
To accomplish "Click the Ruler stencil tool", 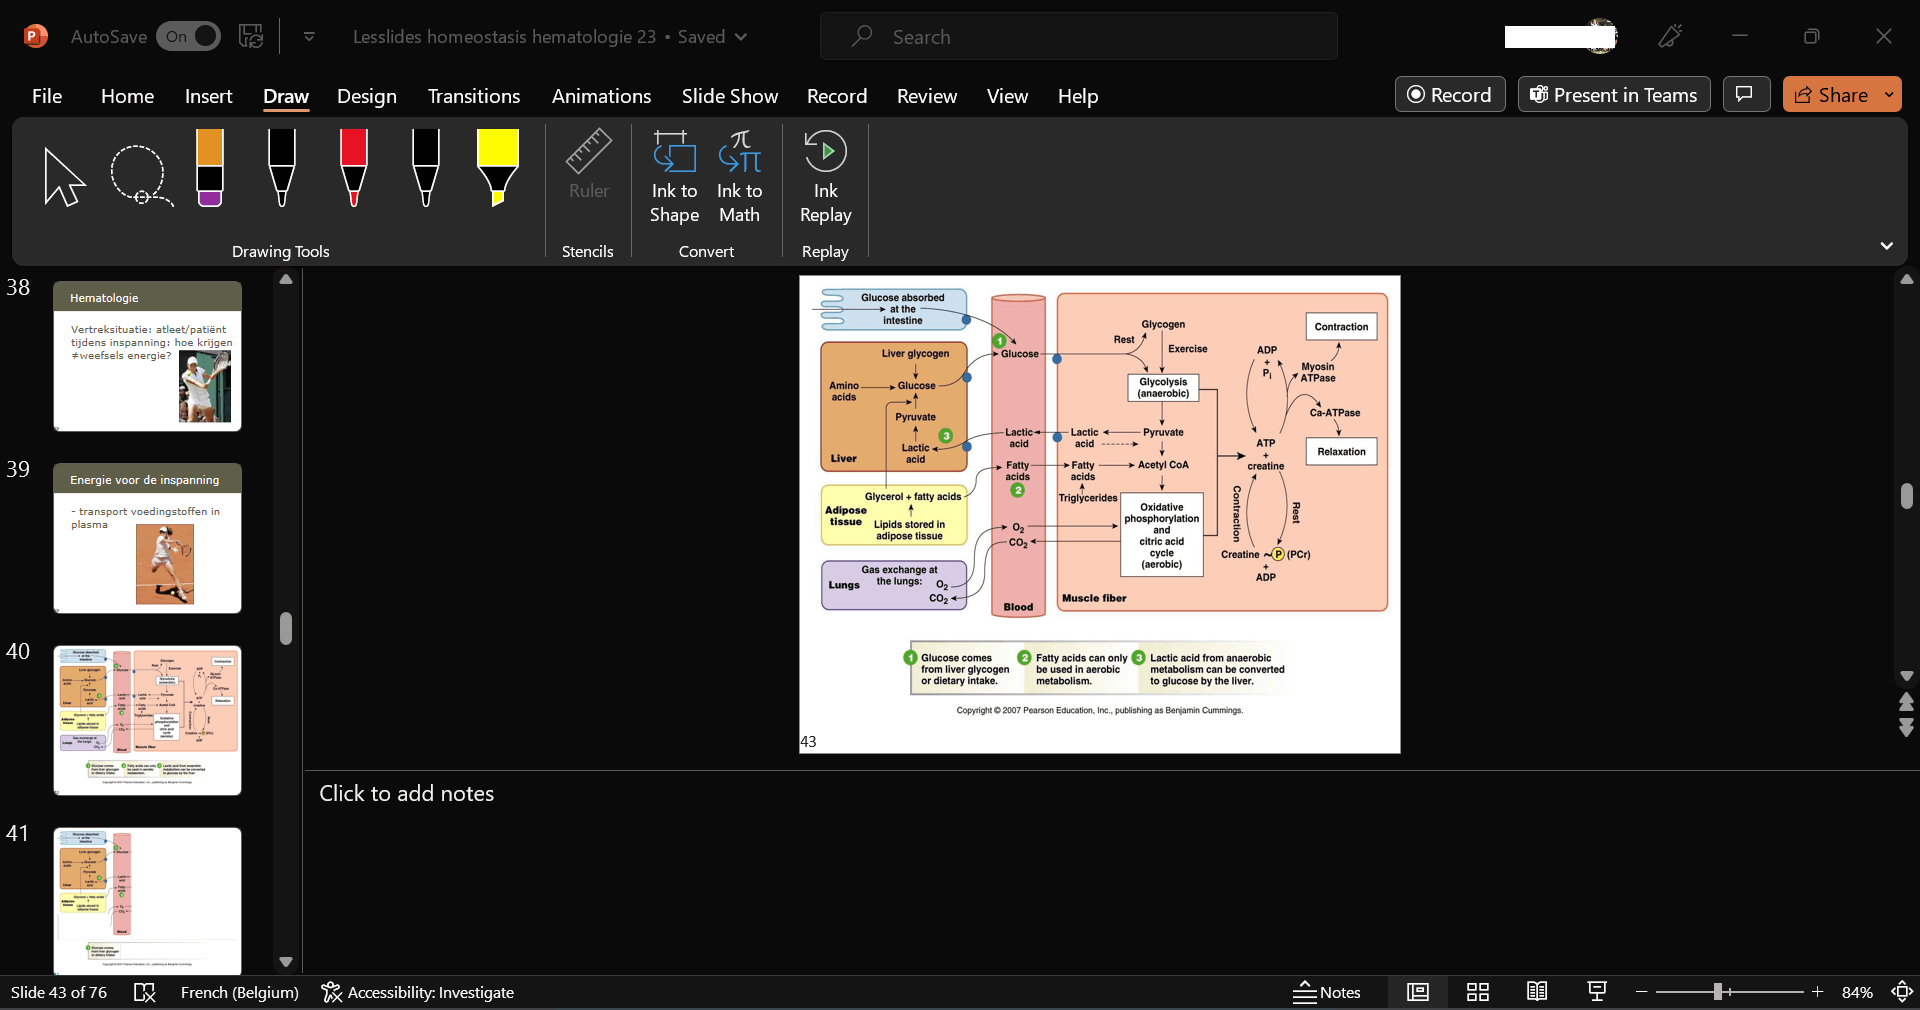I will (588, 166).
